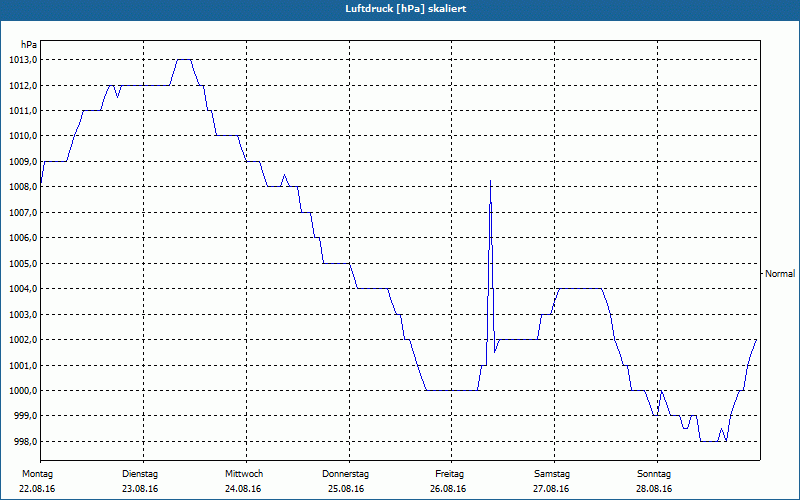Click the 998,0 axis value
The height and width of the screenshot is (500, 800).
click(x=25, y=442)
